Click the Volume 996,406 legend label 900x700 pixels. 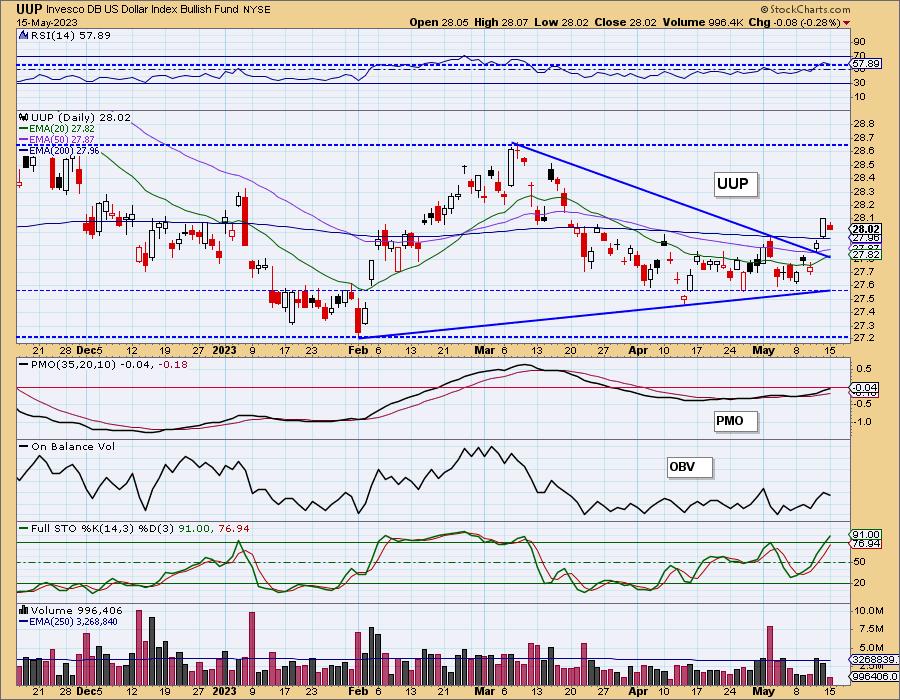point(76,610)
